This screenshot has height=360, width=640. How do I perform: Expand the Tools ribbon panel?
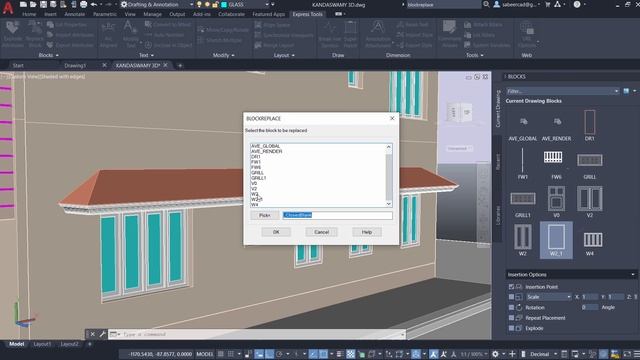click(x=475, y=55)
